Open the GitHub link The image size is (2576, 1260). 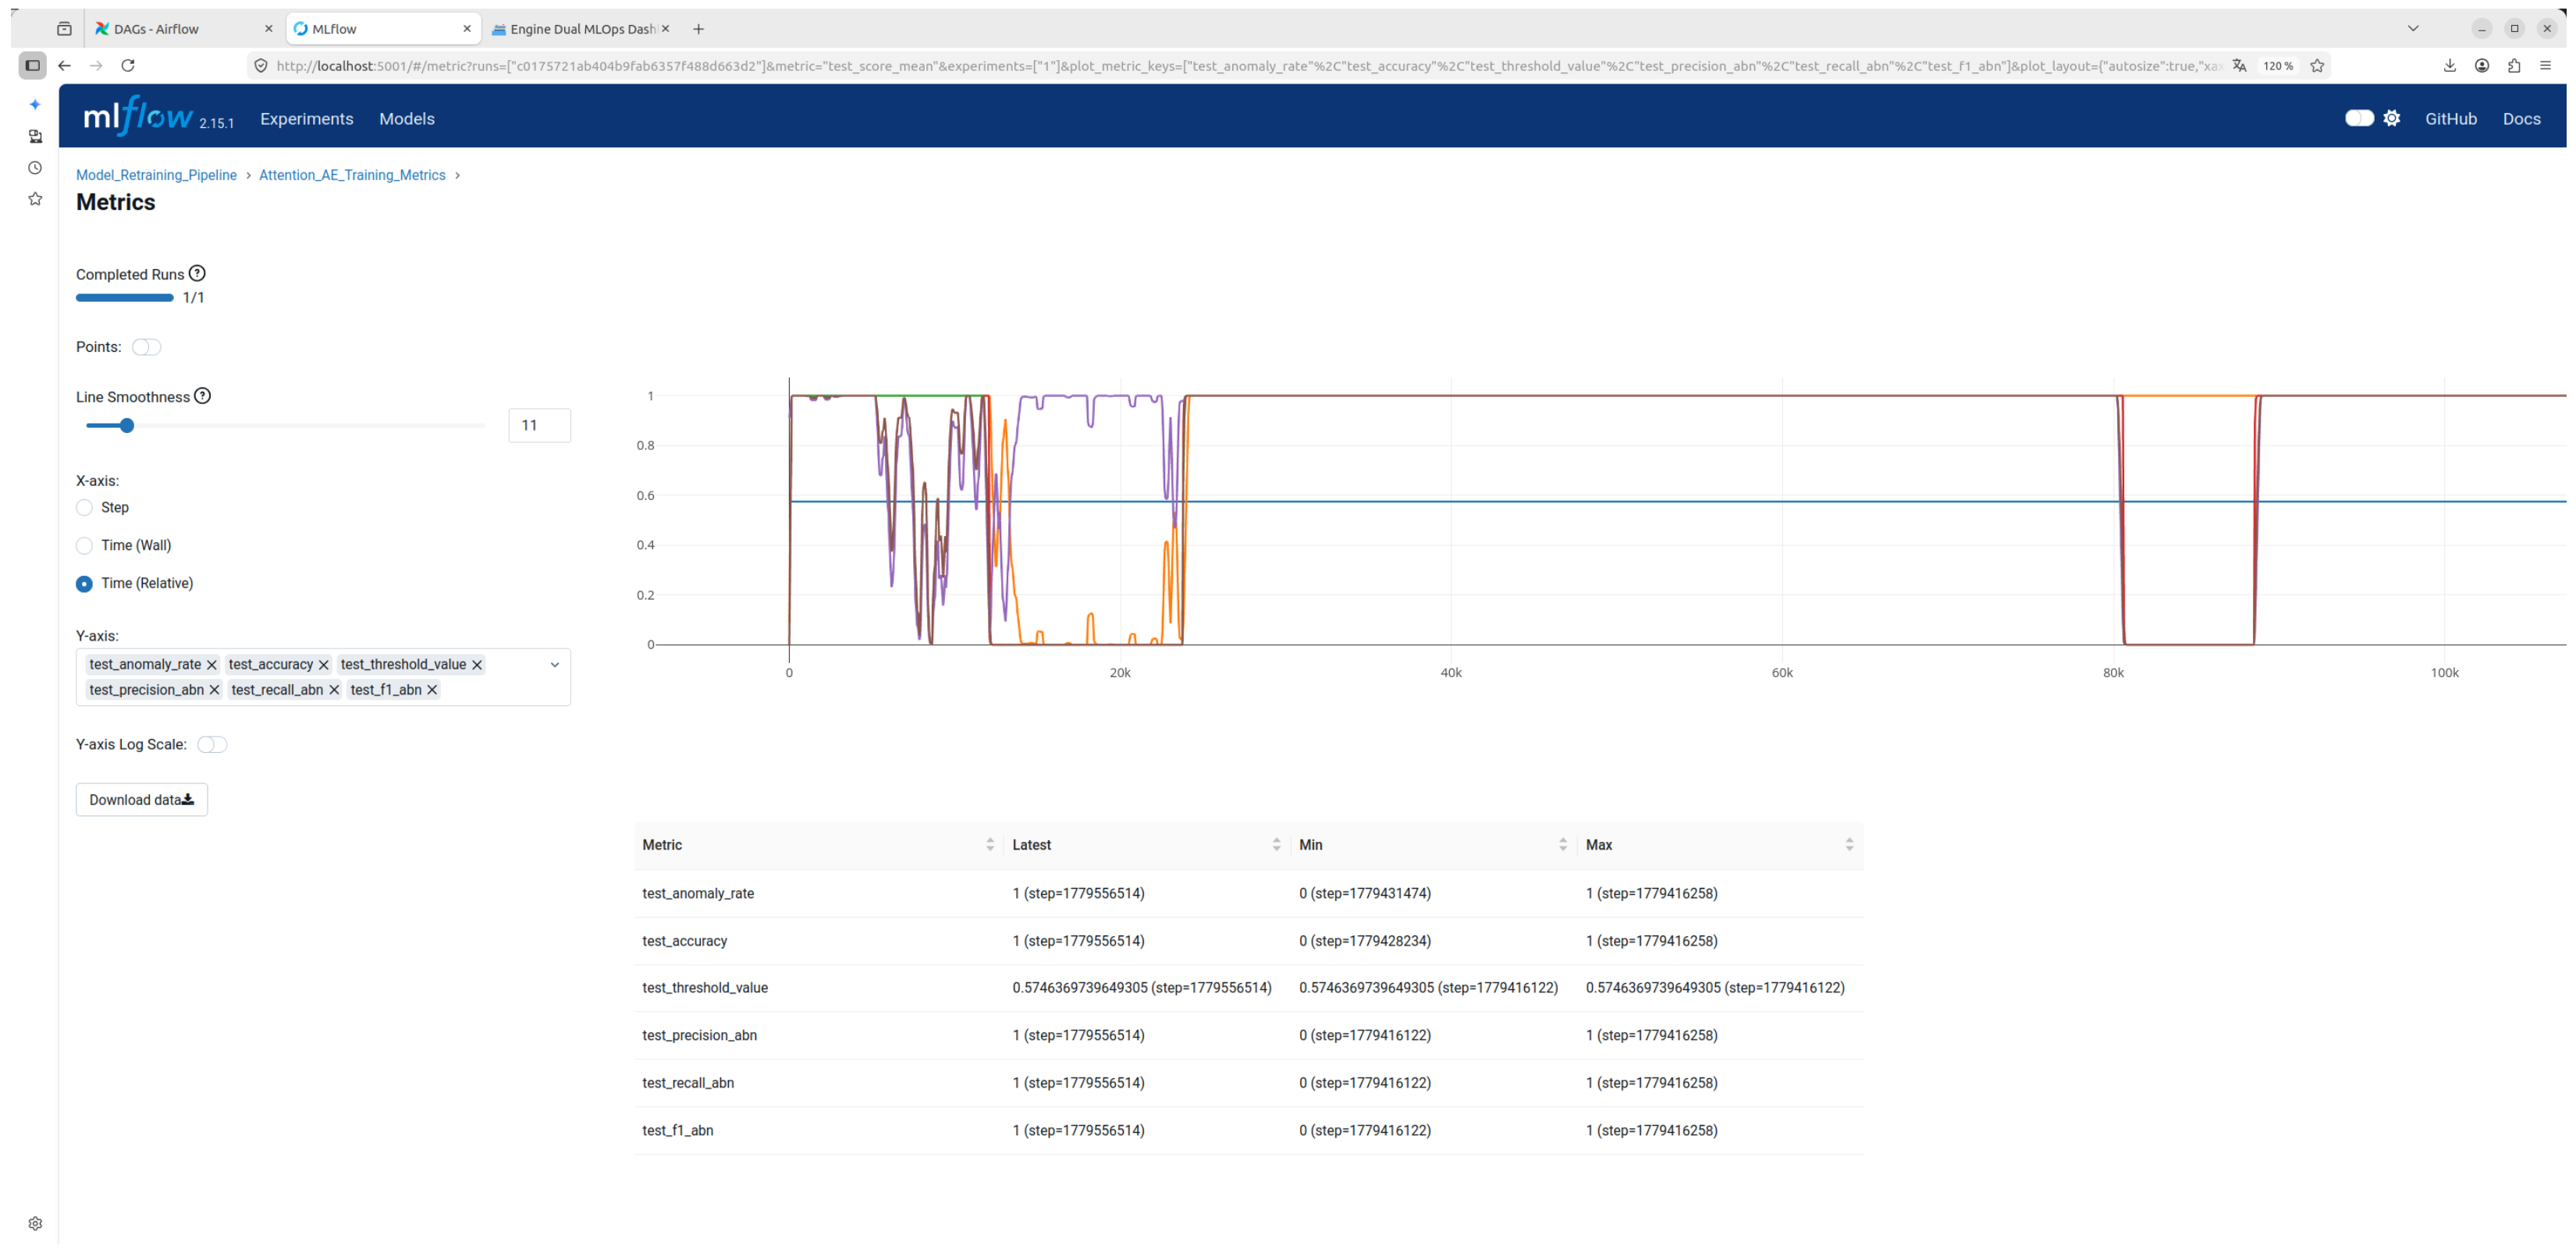[2451, 118]
